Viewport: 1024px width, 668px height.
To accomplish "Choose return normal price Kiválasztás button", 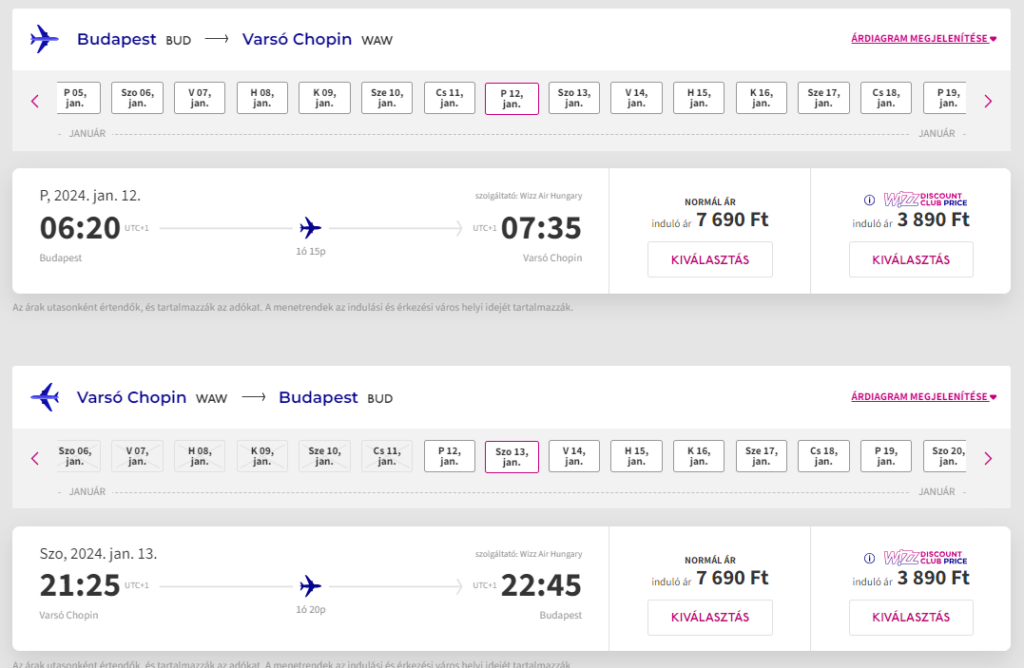I will [710, 617].
